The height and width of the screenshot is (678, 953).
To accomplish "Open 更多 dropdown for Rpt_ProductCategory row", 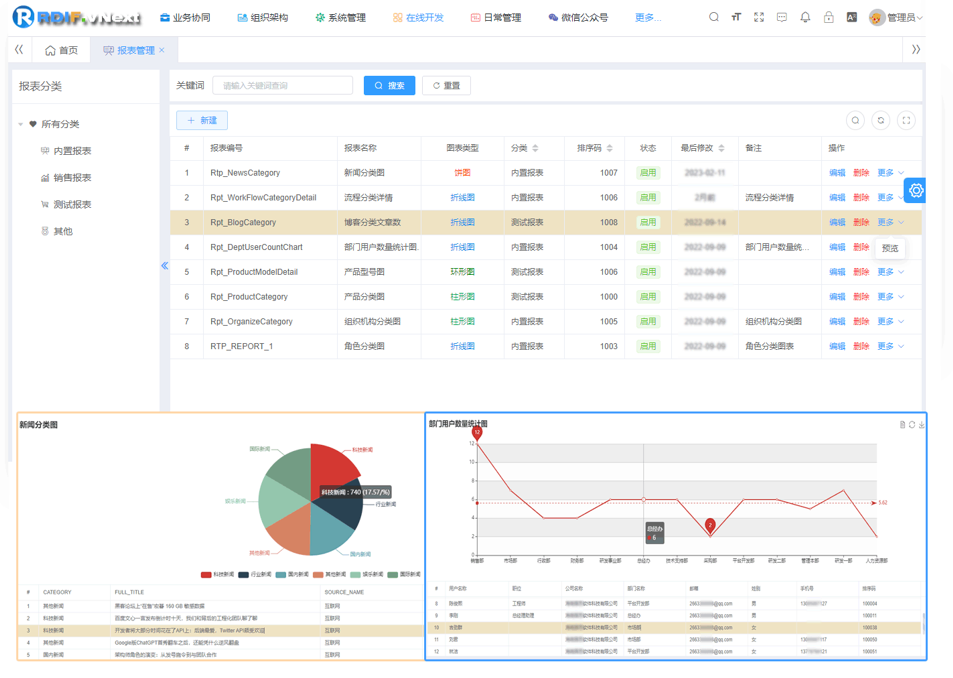I will [890, 296].
